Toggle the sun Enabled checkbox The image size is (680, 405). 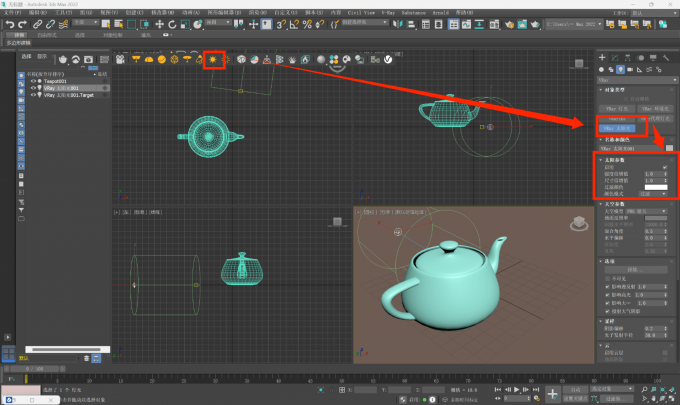click(x=665, y=167)
